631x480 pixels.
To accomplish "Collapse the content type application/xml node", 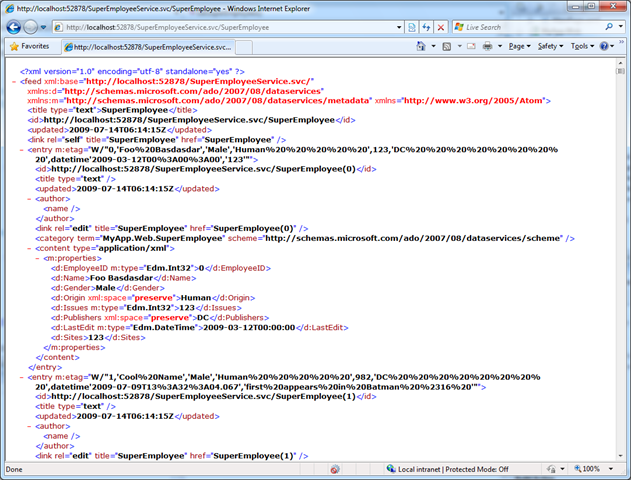I will 29,248.
